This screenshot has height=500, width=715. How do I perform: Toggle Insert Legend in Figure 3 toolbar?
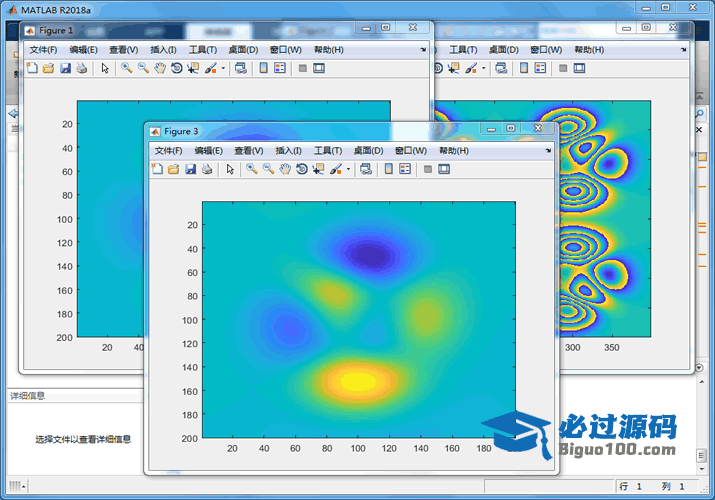405,169
